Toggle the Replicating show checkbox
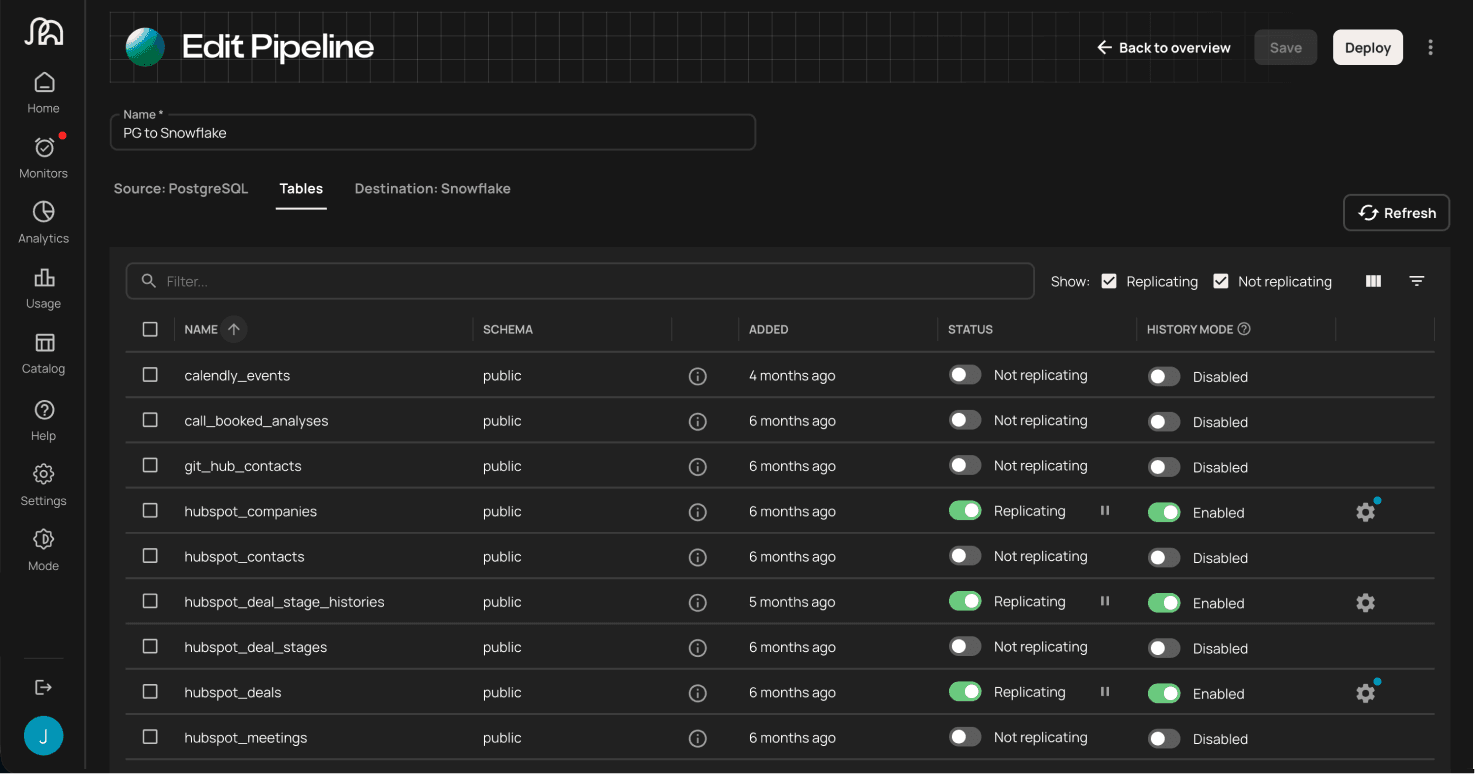 (1109, 281)
